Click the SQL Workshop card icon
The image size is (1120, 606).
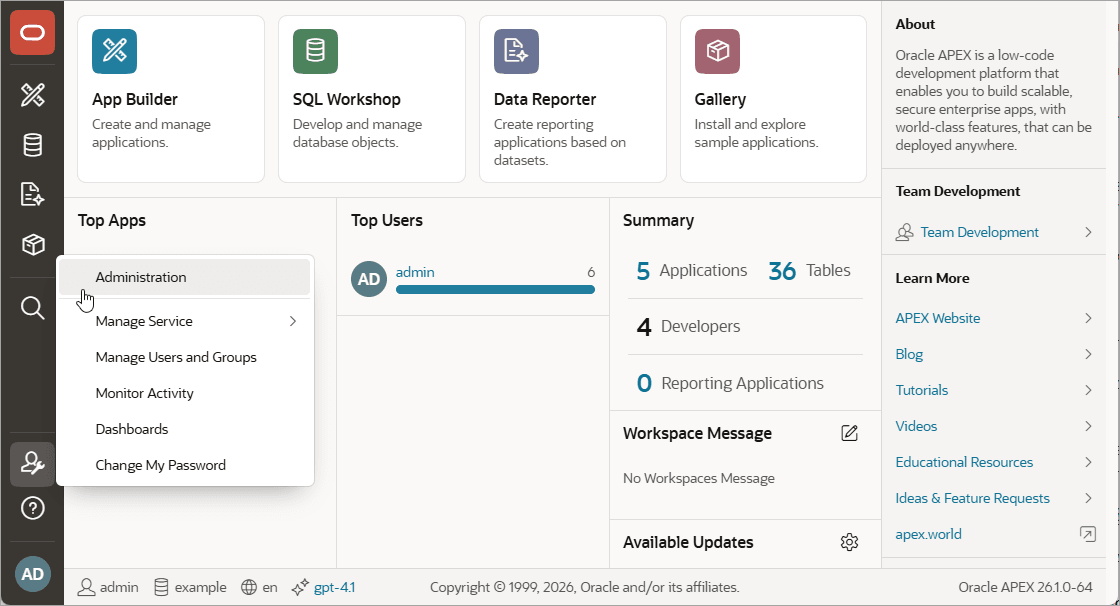[x=315, y=51]
